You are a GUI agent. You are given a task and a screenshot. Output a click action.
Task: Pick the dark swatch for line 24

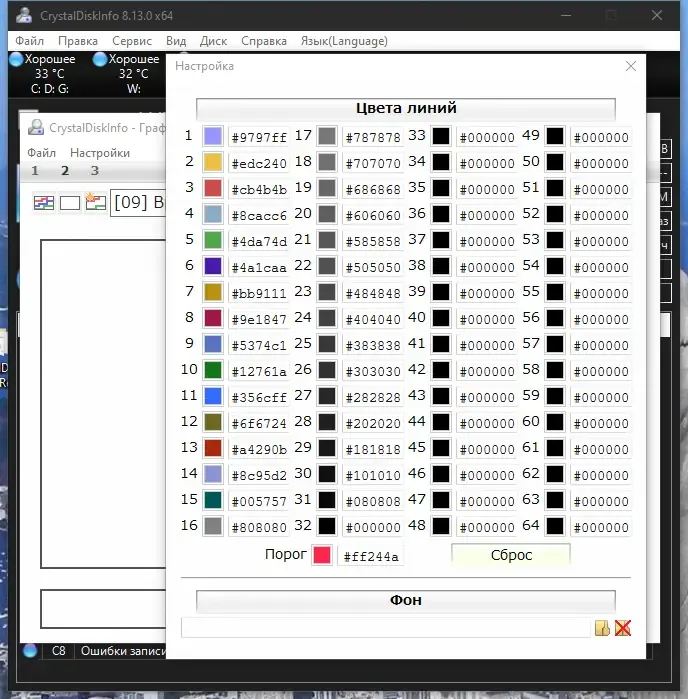327,318
